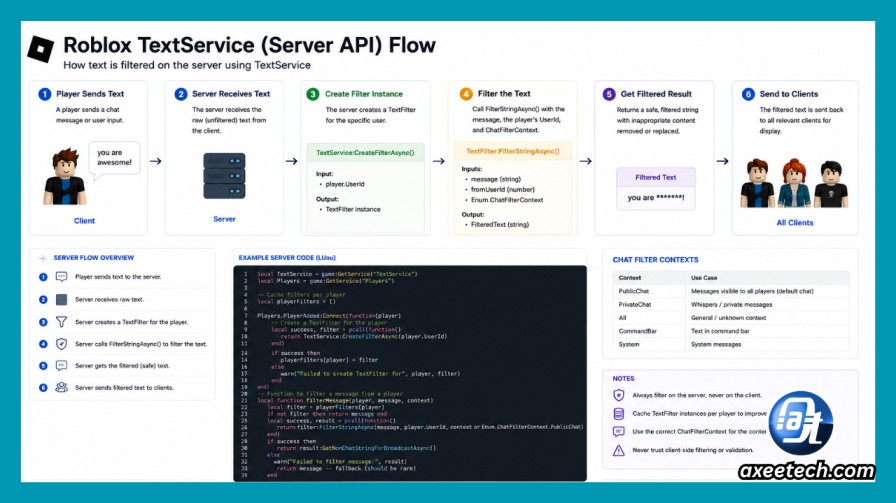This screenshot has width=896, height=503.
Task: Click the Roblox logo beside the title
Action: click(x=41, y=49)
